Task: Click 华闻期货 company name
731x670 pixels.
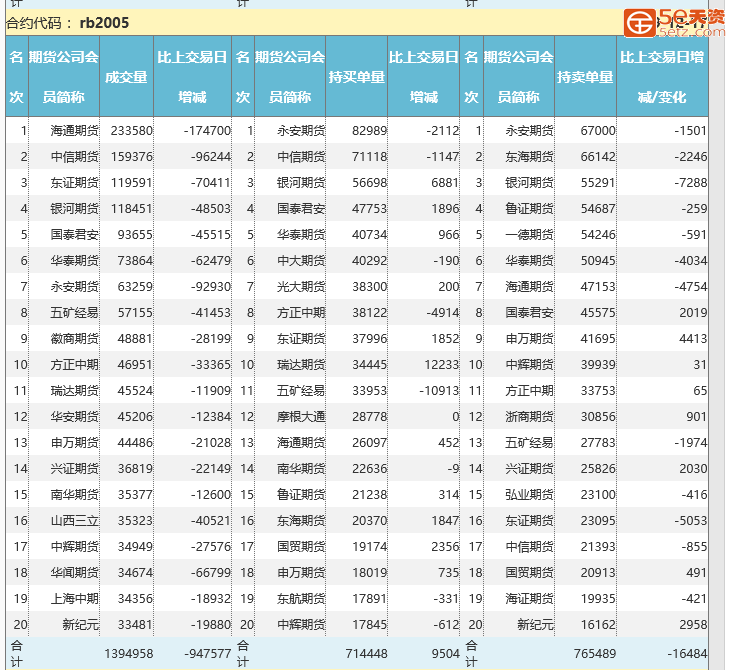Action: (x=75, y=573)
